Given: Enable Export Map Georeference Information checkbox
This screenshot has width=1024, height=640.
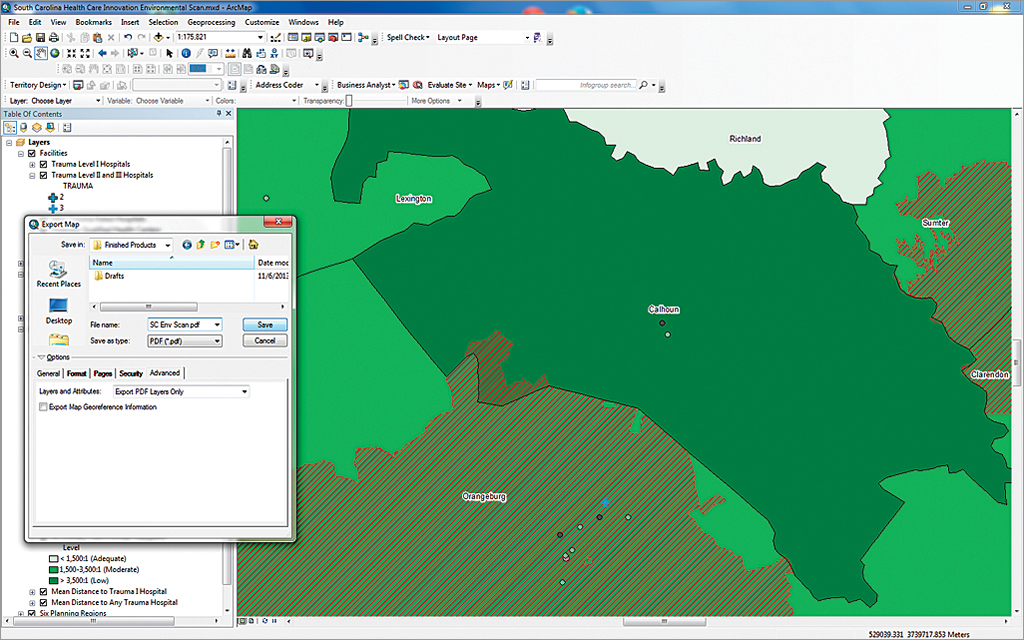Looking at the screenshot, I should (x=43, y=407).
